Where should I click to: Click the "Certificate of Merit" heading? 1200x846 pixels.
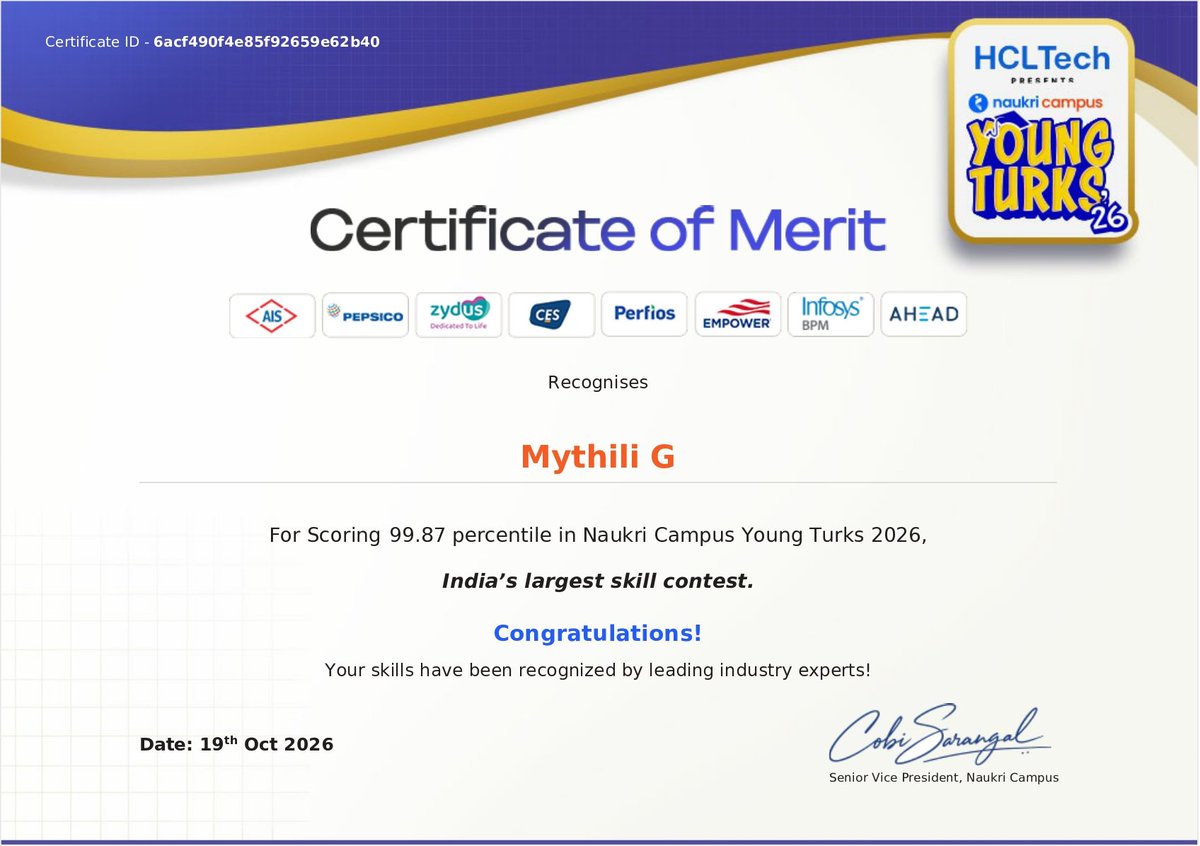597,229
